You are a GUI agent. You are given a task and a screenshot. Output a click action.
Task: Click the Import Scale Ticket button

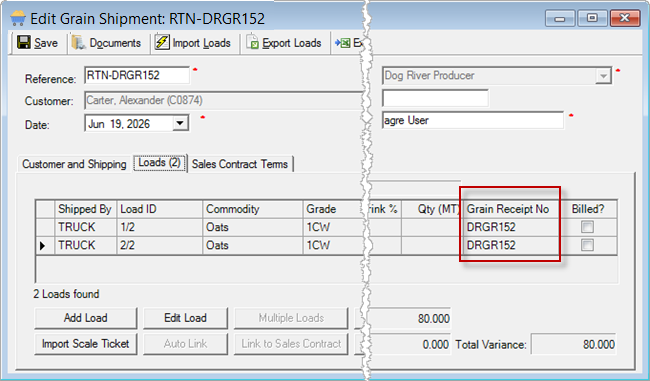tap(86, 344)
